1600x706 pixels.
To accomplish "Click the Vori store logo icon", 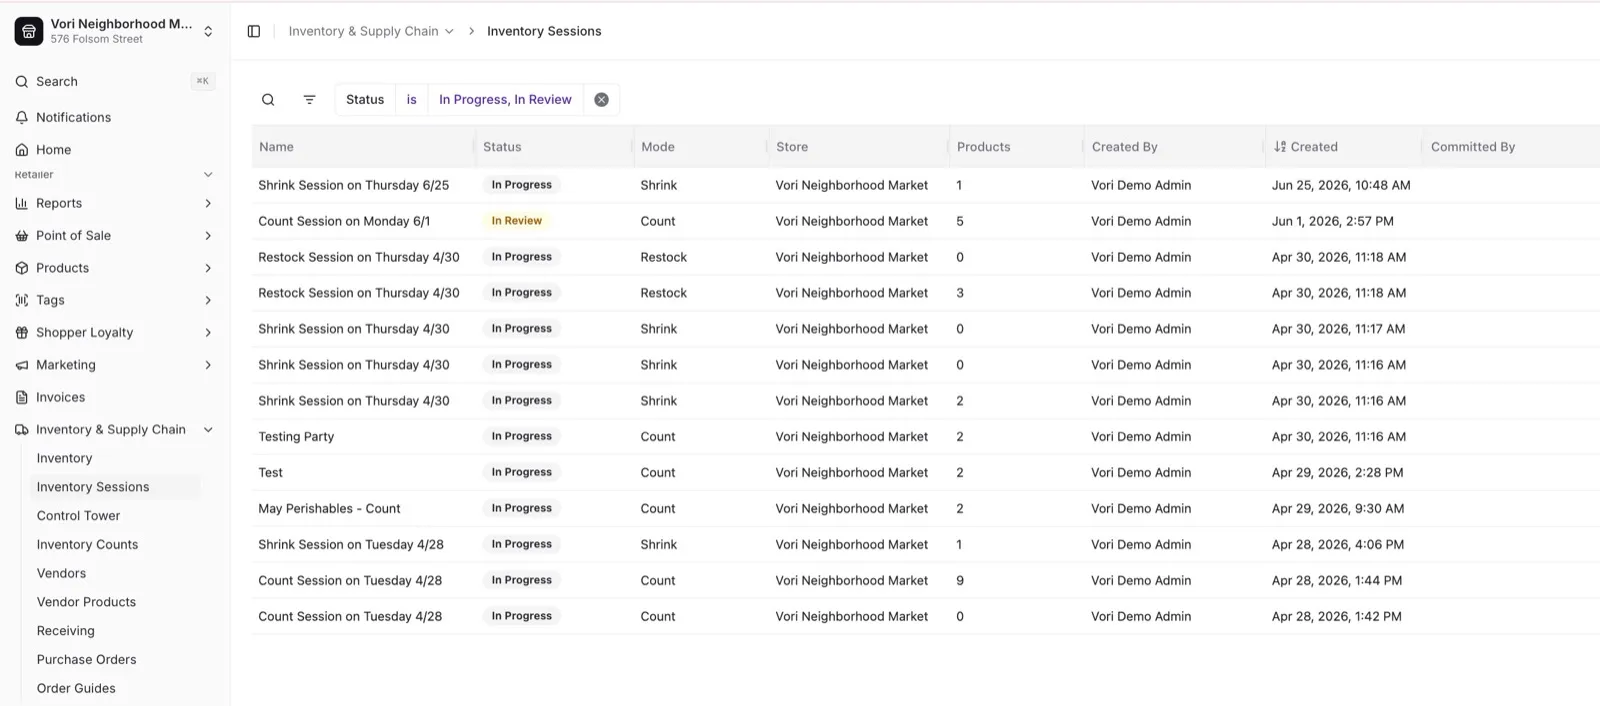I will click(x=29, y=31).
